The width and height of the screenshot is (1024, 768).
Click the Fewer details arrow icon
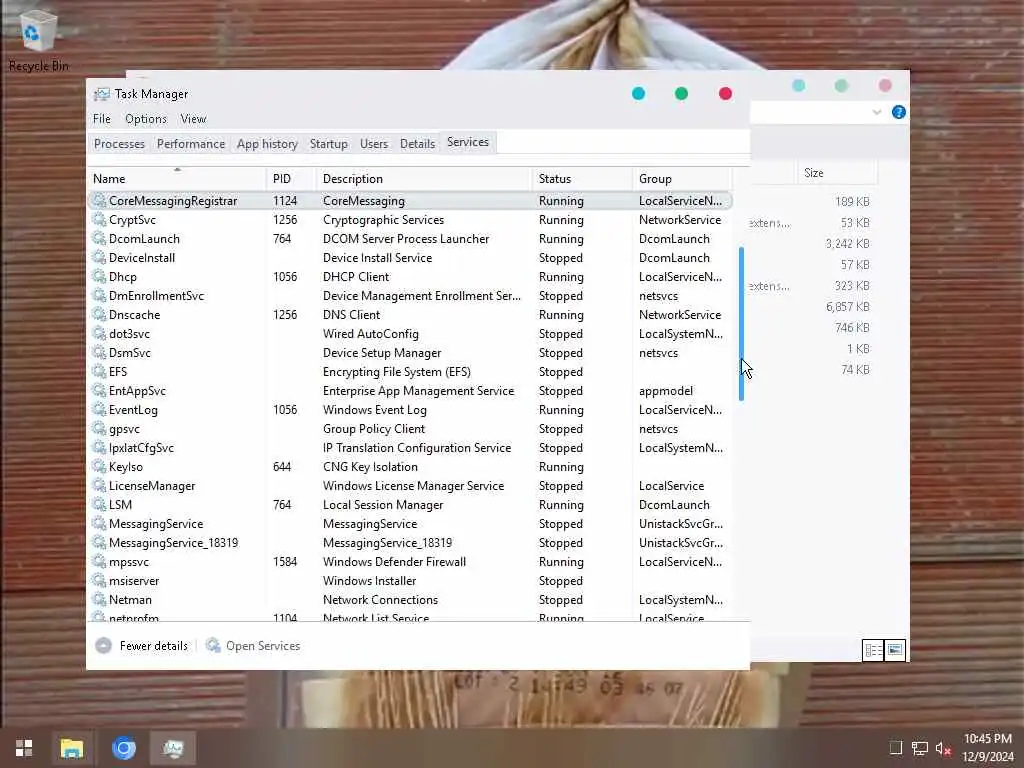point(103,646)
